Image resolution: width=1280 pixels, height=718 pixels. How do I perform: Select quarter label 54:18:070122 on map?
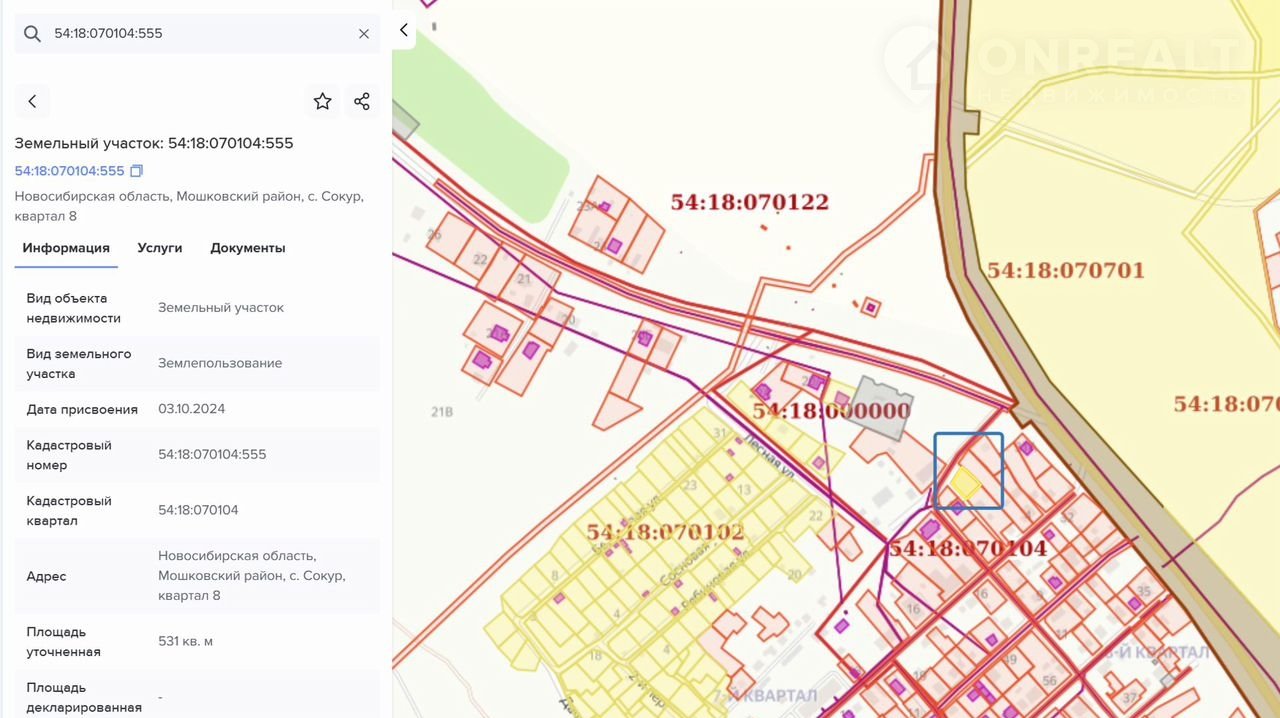click(749, 202)
